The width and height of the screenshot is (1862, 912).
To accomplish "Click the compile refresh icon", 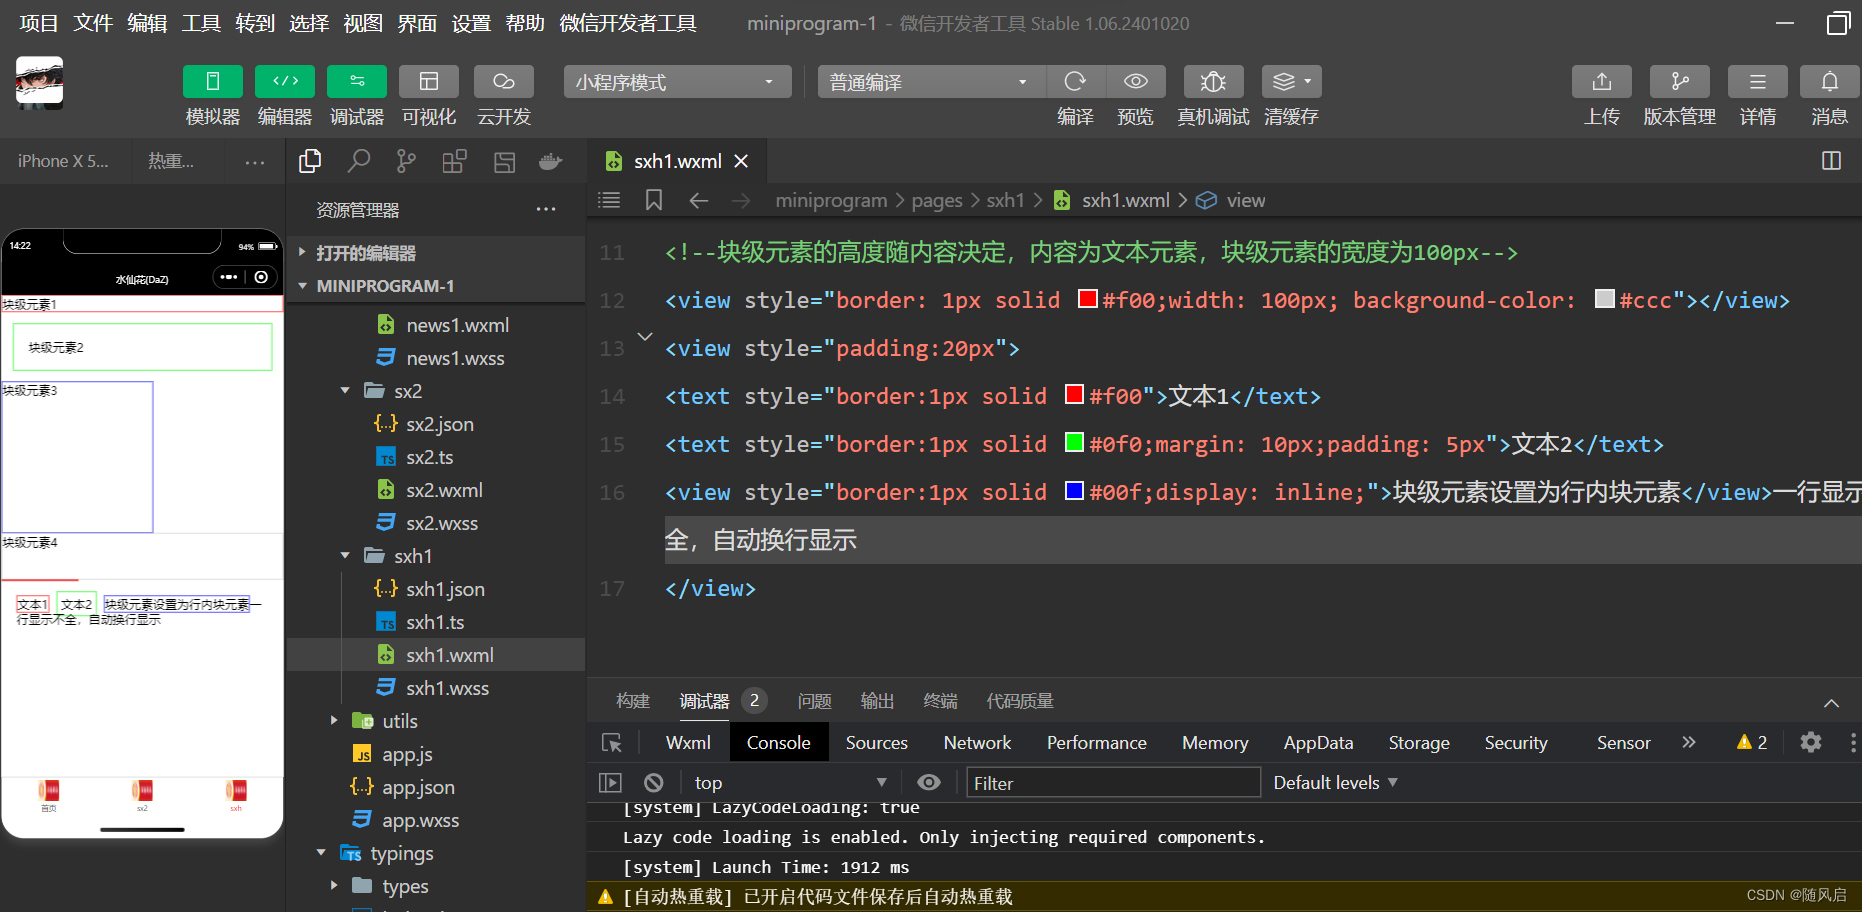I will click(x=1075, y=81).
